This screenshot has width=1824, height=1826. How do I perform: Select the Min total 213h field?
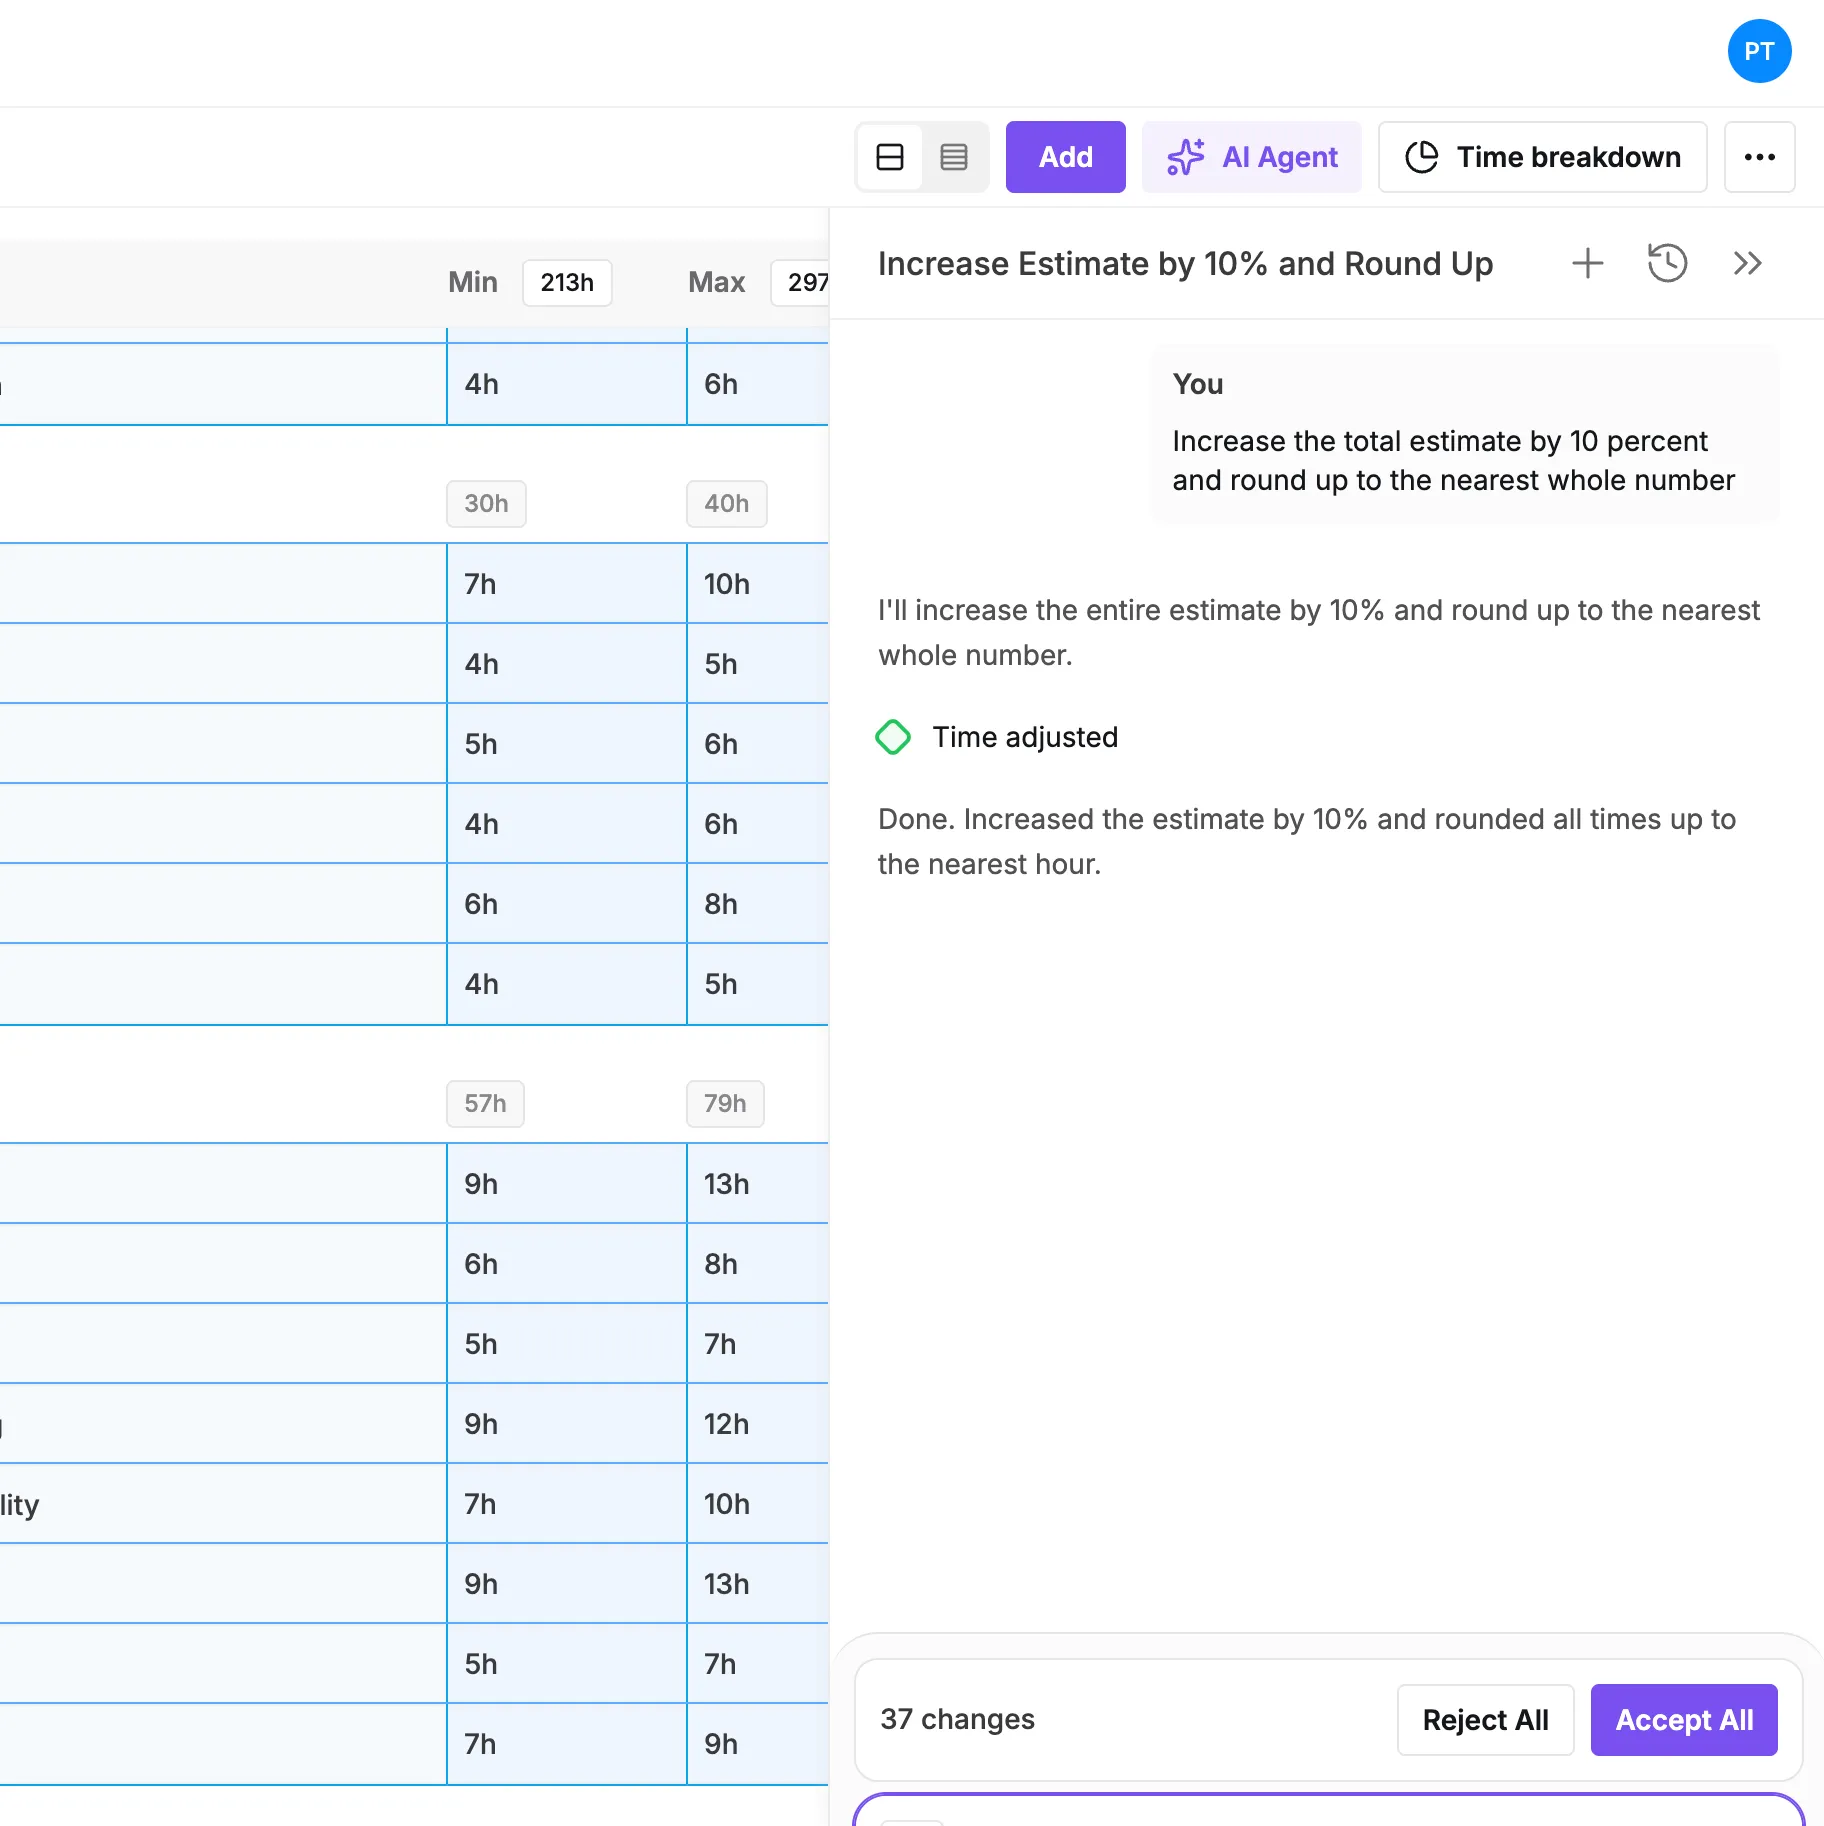pos(567,283)
